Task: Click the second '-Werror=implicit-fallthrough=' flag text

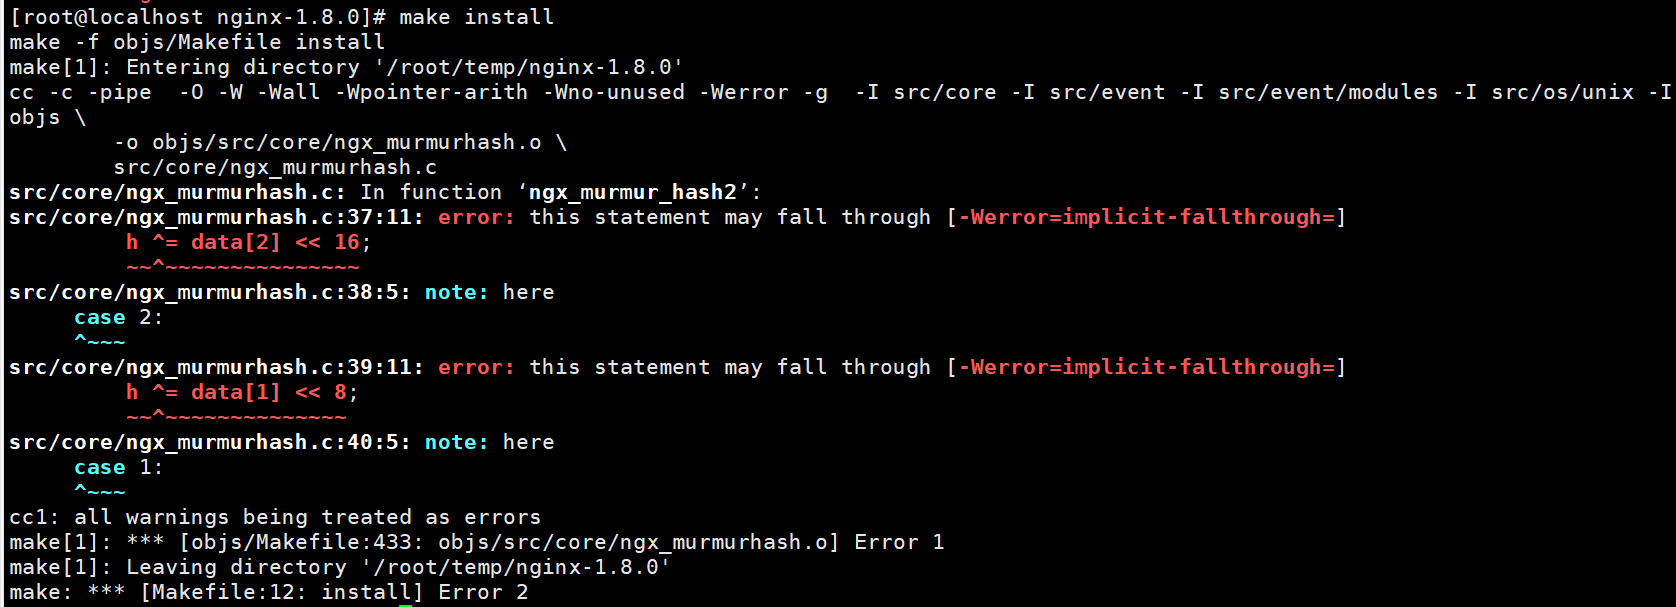Action: coord(1147,367)
